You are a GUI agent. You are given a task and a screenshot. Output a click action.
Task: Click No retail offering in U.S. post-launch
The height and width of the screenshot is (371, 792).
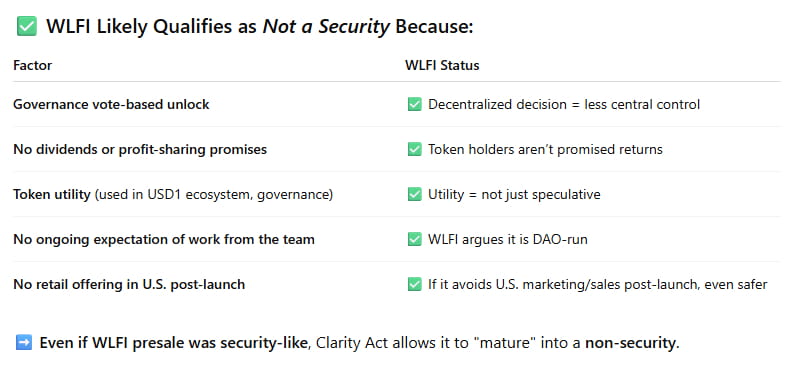(x=129, y=284)
